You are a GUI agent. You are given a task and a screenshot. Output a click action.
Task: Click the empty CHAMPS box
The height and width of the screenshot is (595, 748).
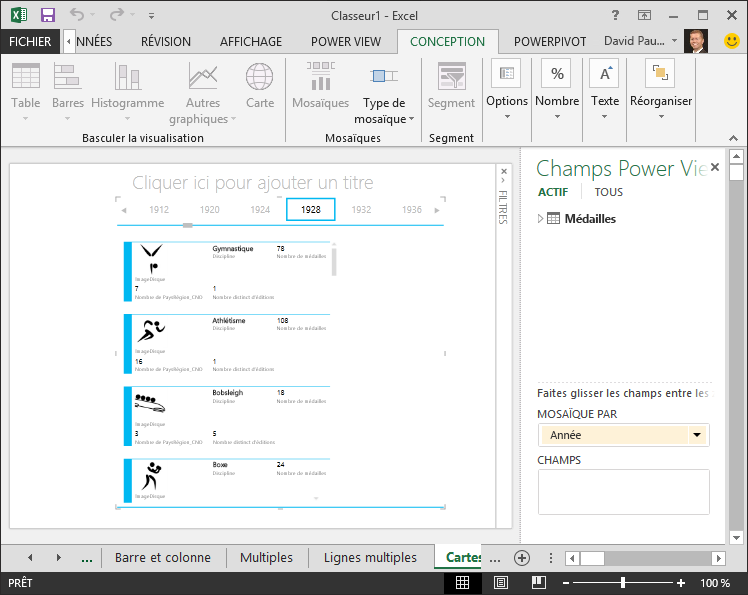click(623, 491)
